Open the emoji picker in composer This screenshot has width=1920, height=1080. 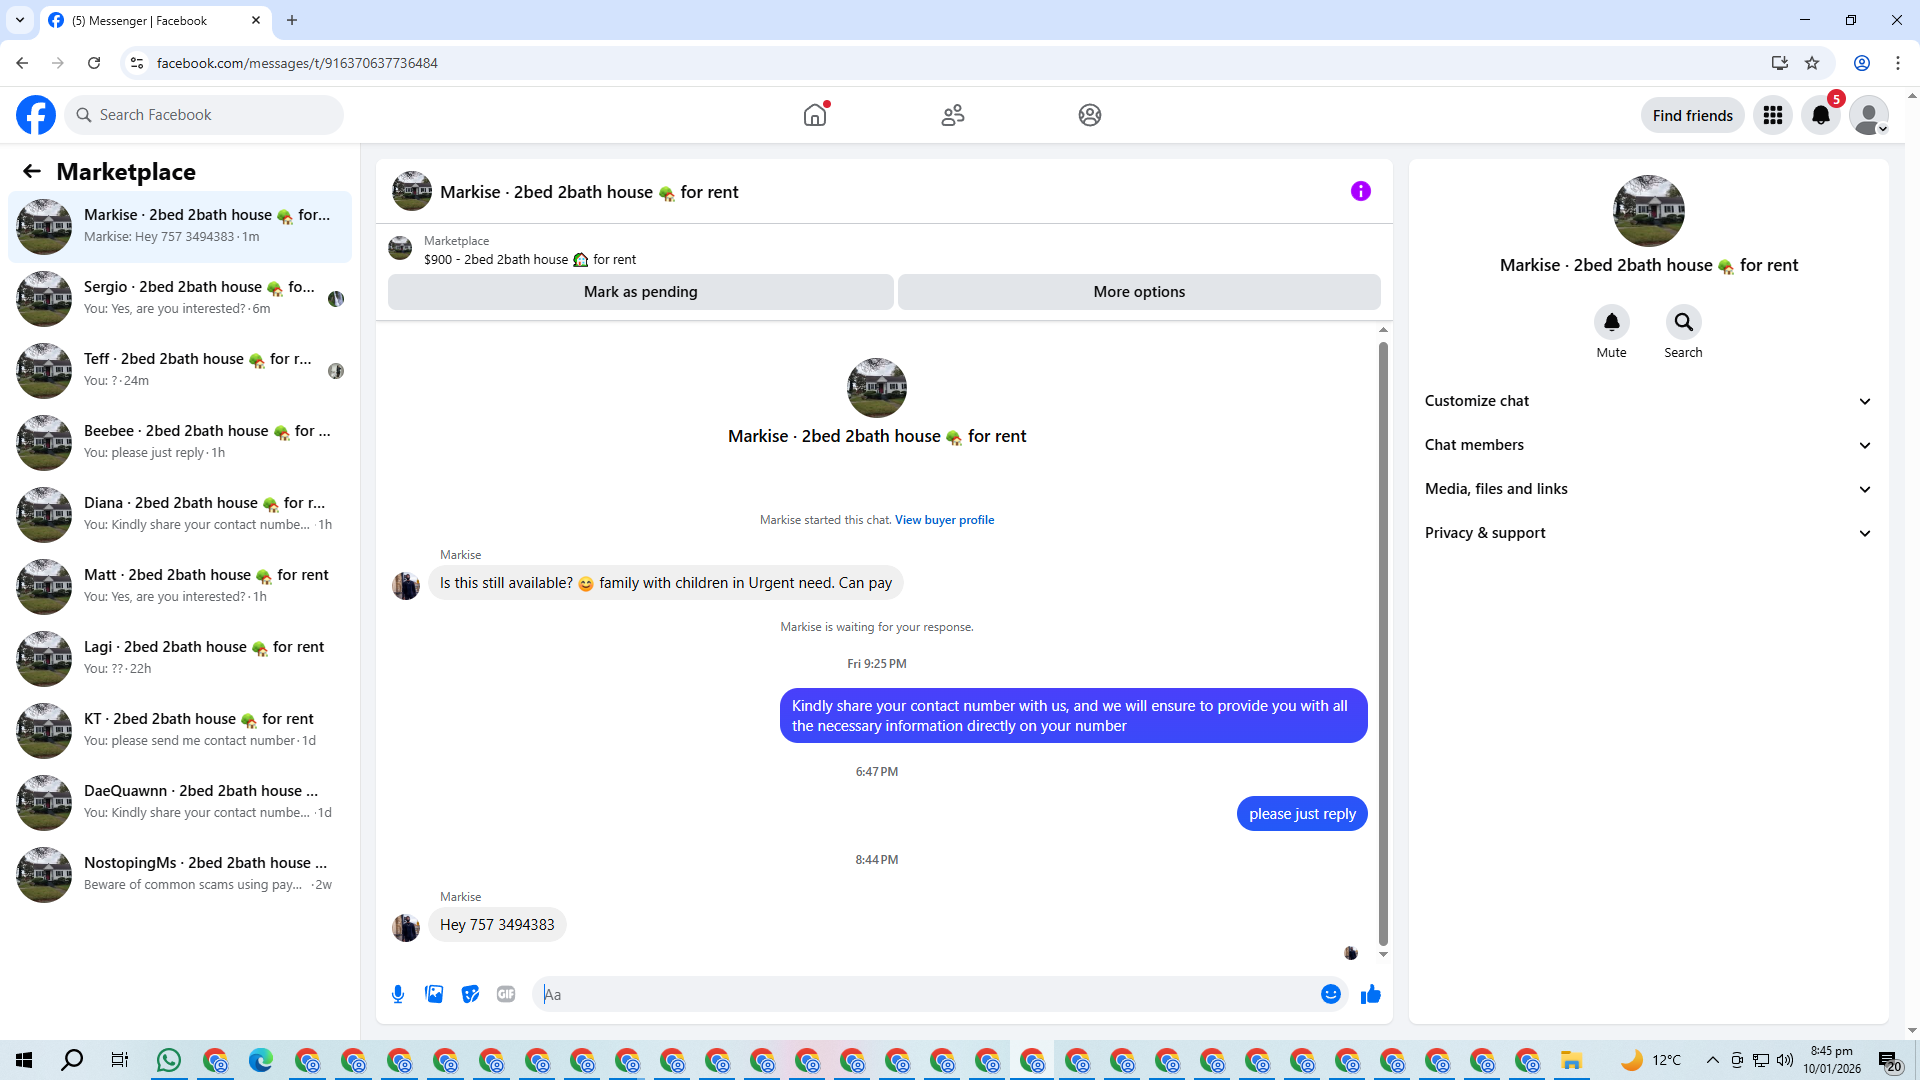(x=1330, y=994)
